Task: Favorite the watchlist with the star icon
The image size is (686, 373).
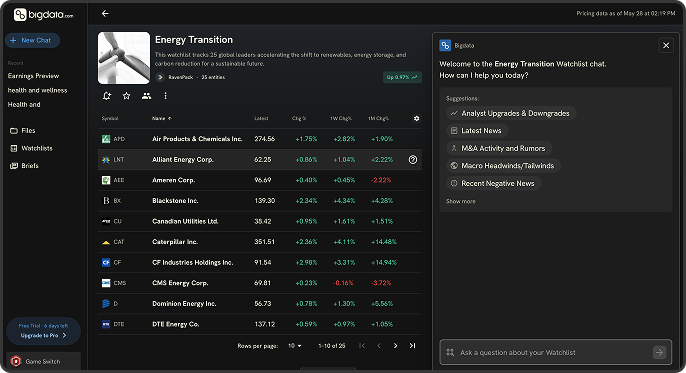Action: tap(126, 96)
